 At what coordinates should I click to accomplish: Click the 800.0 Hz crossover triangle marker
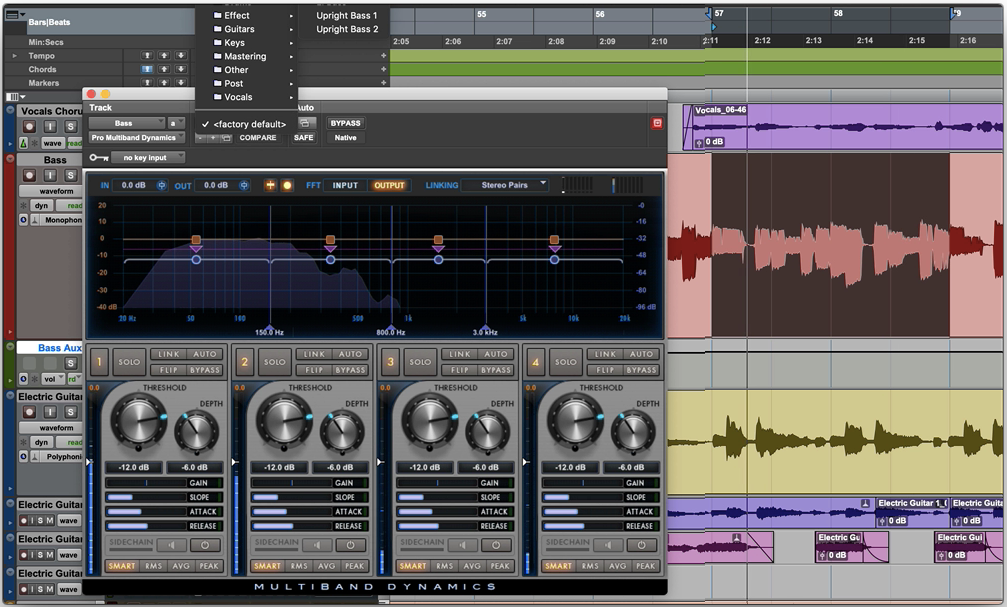point(391,327)
